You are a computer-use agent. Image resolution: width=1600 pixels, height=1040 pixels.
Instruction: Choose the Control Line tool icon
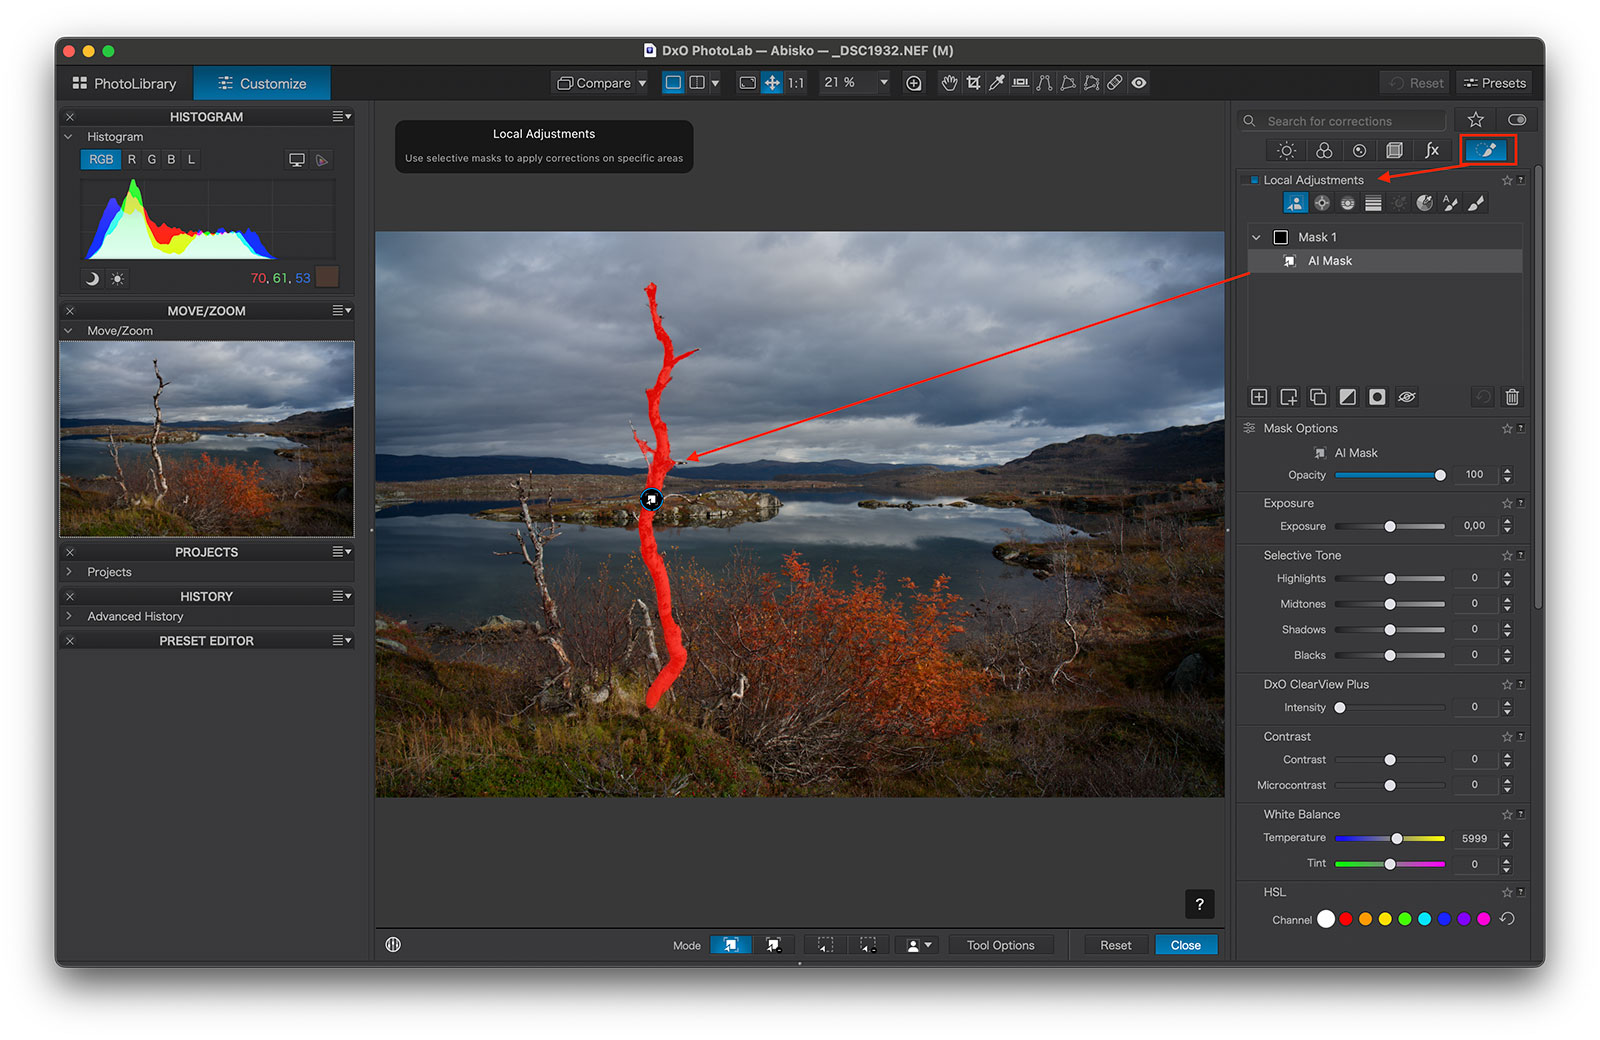point(1348,203)
